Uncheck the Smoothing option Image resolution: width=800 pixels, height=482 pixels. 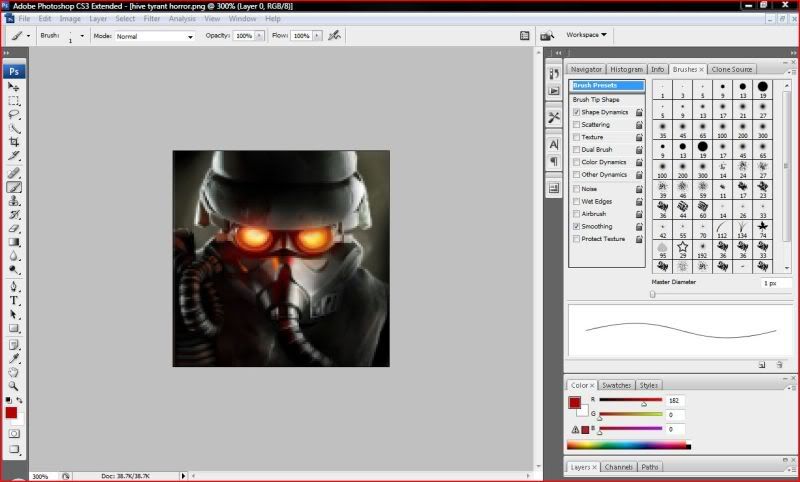[577, 226]
